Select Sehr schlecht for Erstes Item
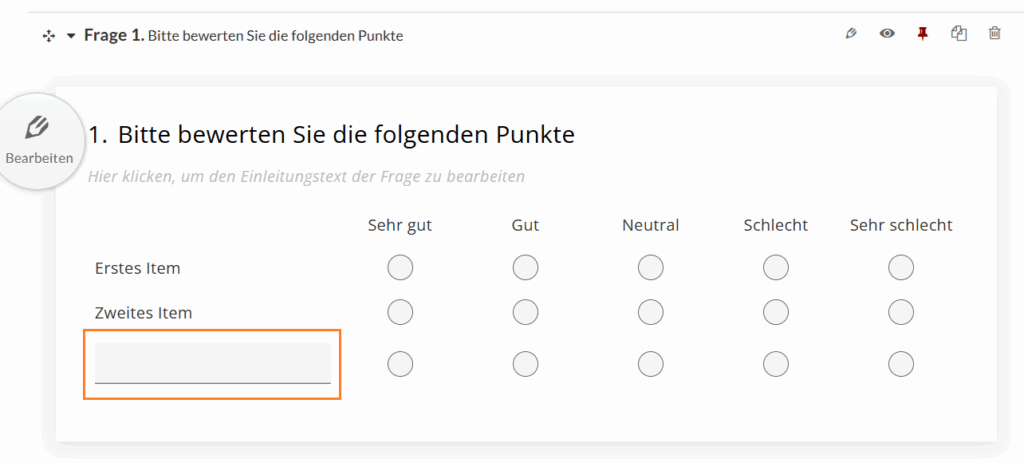Viewport: 1024px width, 463px height. [901, 268]
